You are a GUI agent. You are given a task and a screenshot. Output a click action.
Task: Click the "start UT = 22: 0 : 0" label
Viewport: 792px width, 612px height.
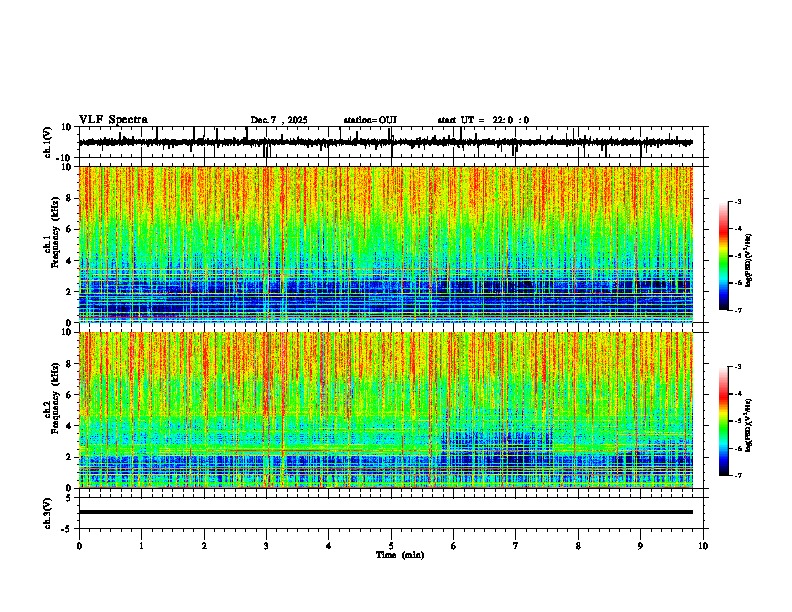[x=483, y=120]
